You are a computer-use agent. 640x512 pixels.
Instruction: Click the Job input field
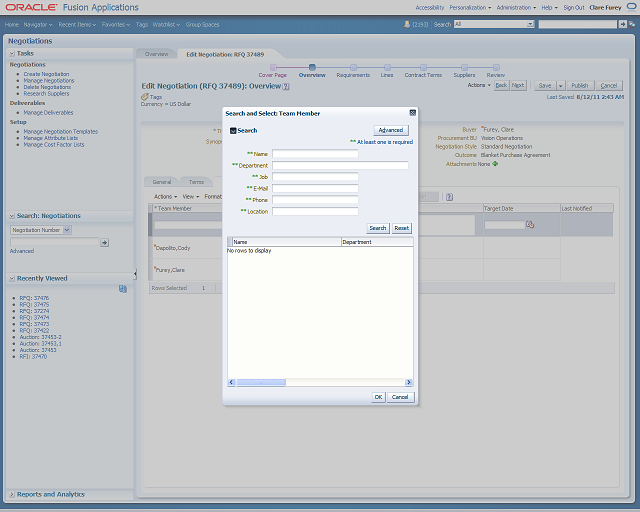315,176
